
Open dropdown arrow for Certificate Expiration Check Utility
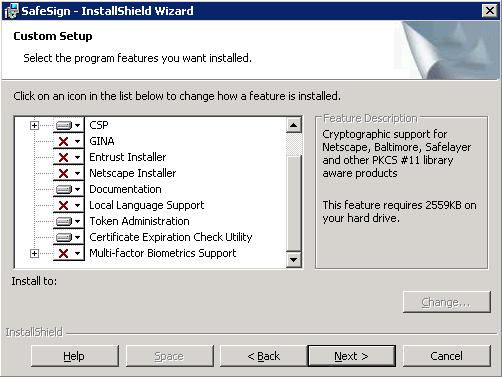click(77, 238)
